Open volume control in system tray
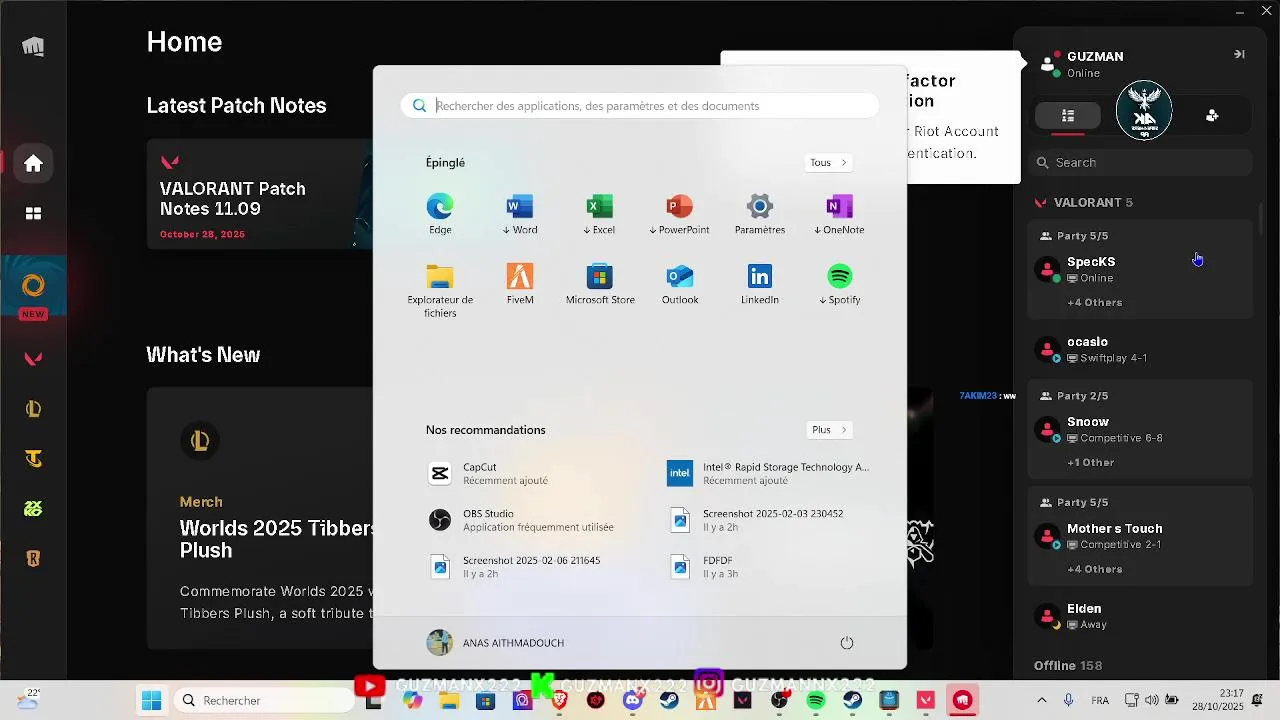 pyautogui.click(x=1151, y=700)
